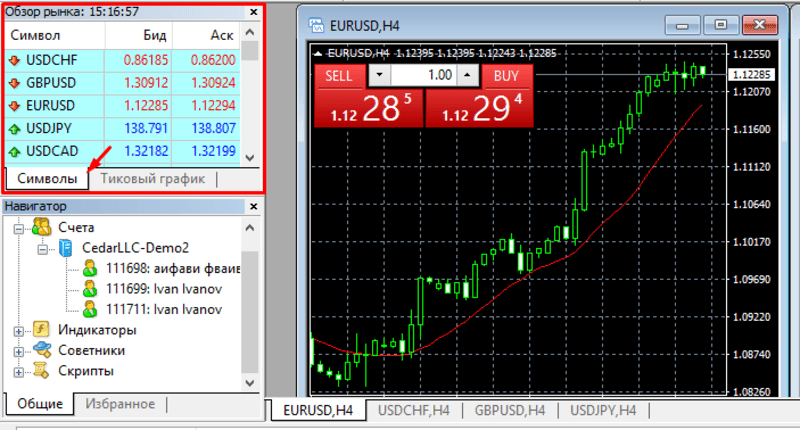Maximize the EURUSD,H4 chart window
This screenshot has height=430, width=800.
pos(720,24)
